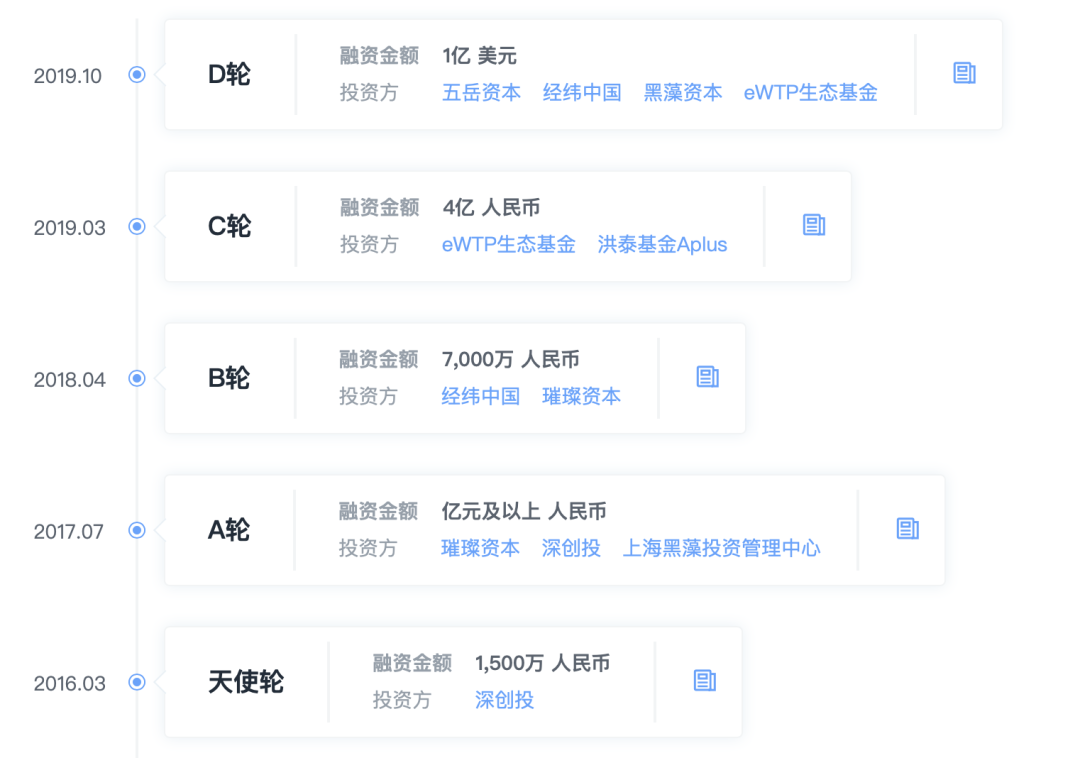
Task: Click 黑藻资本 investor link
Action: tap(683, 93)
